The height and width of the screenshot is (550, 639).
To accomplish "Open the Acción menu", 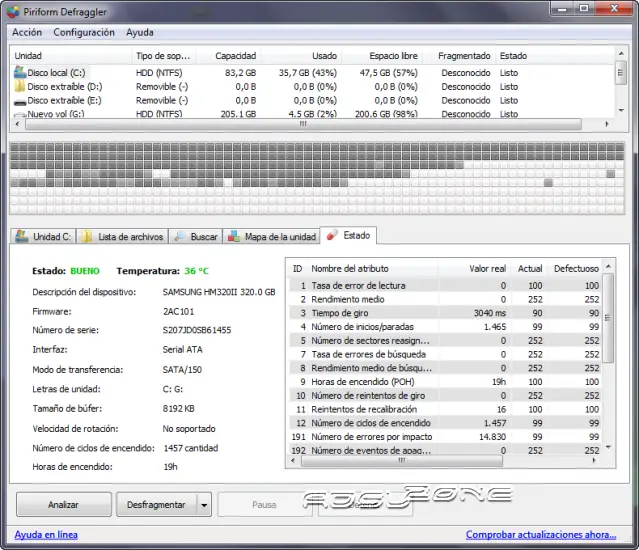I will (27, 32).
